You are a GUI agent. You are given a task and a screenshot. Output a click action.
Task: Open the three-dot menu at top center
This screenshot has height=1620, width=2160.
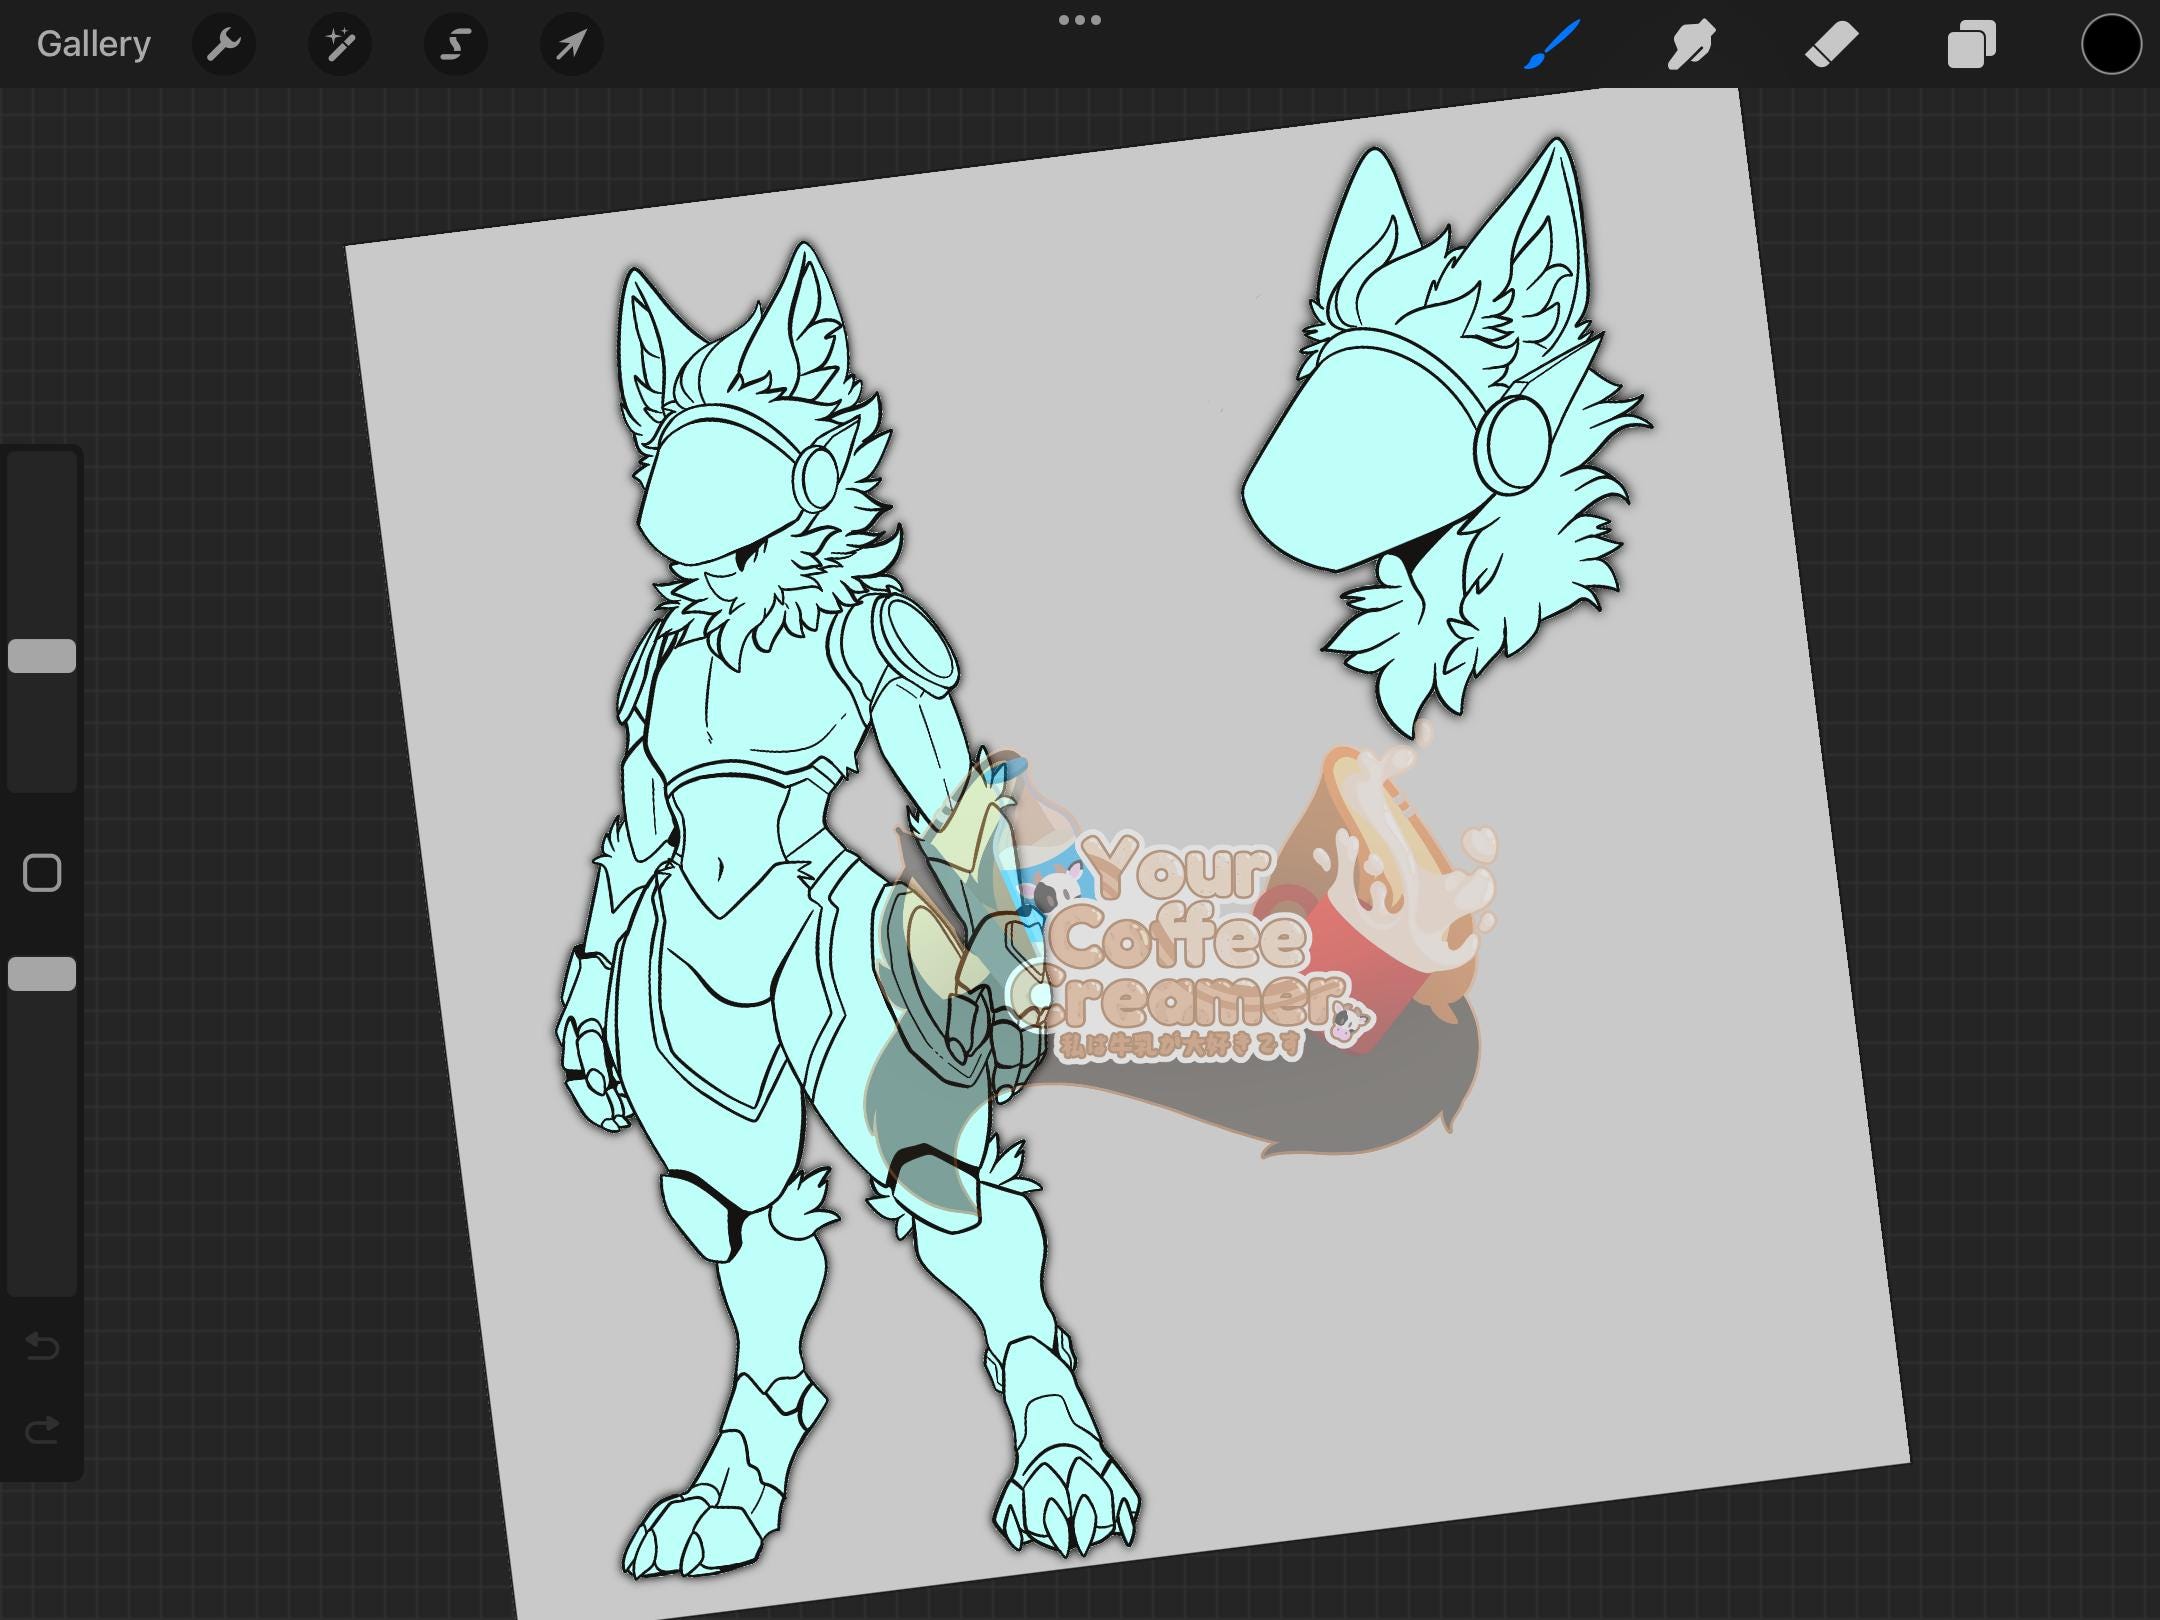(1080, 20)
